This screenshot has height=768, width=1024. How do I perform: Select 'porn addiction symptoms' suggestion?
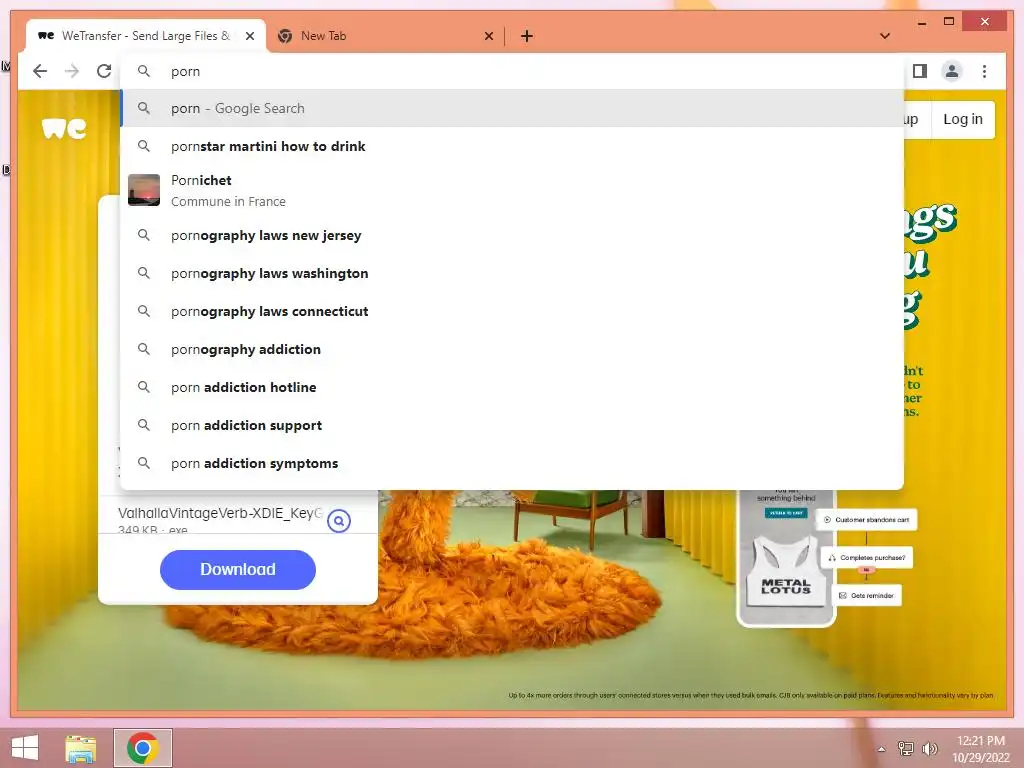[512, 463]
